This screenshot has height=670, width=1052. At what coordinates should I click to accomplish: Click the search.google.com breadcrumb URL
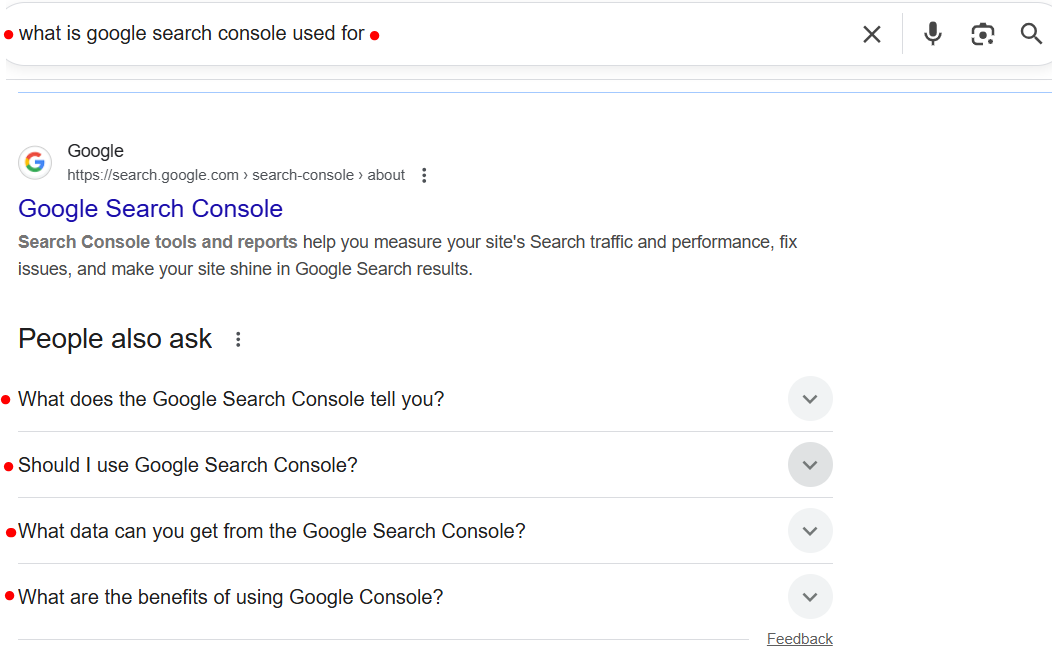236,174
